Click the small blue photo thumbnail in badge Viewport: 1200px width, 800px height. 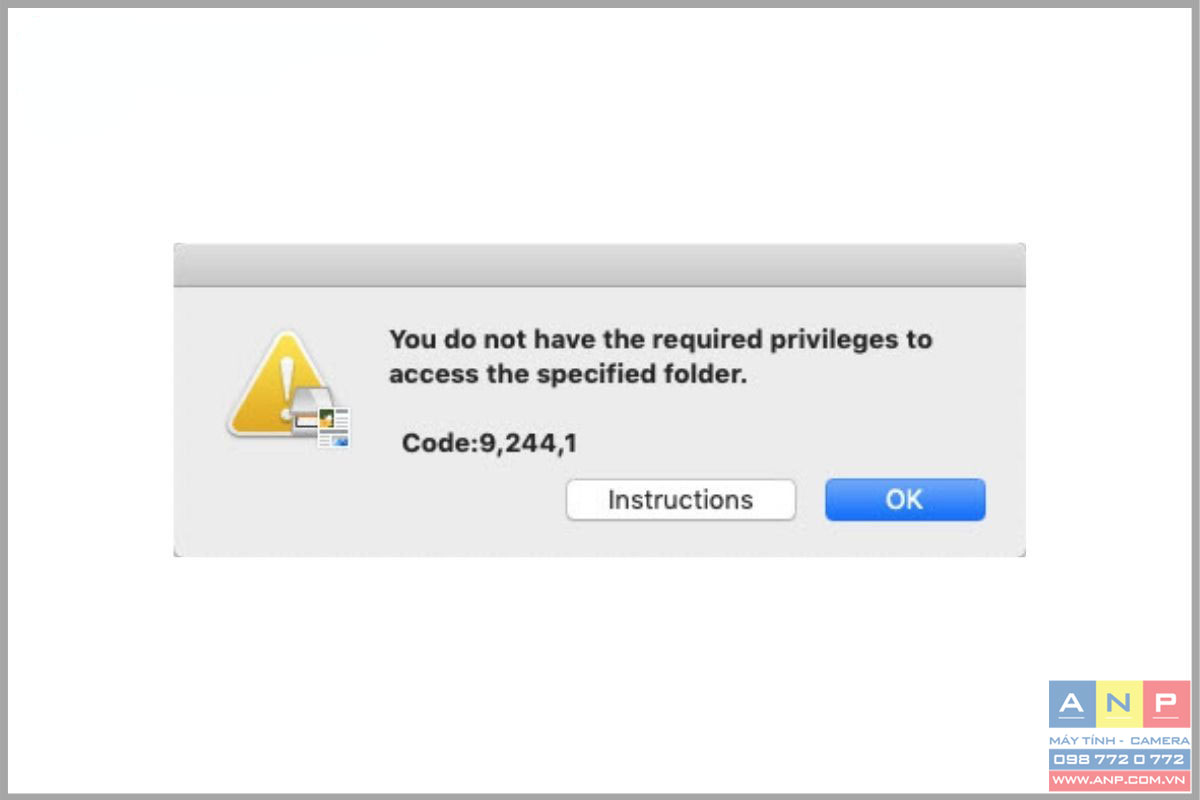coord(340,439)
